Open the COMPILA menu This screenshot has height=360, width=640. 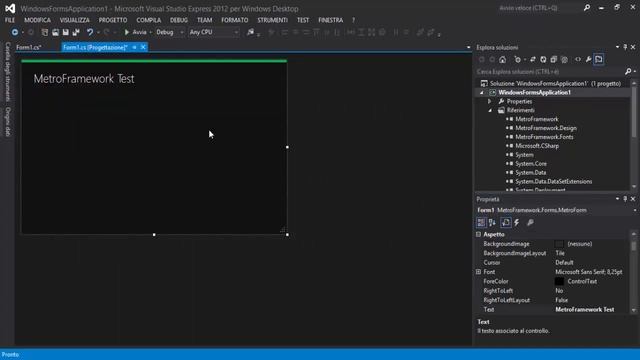(x=149, y=20)
